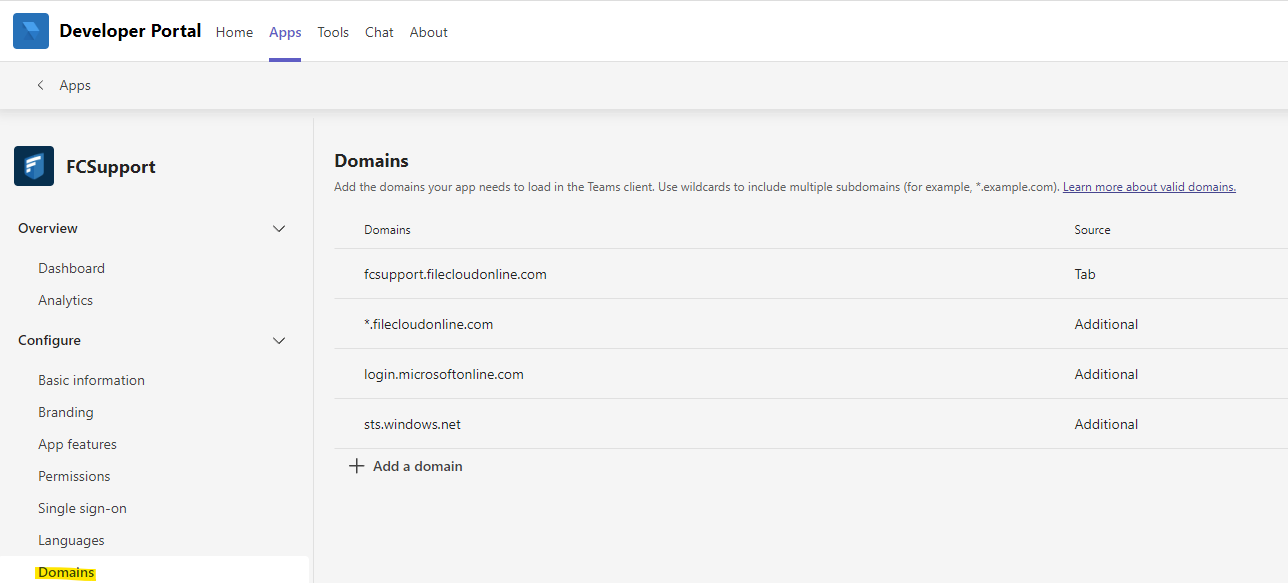The image size is (1288, 583).
Task: Collapse the Overview section
Action: pyautogui.click(x=279, y=228)
